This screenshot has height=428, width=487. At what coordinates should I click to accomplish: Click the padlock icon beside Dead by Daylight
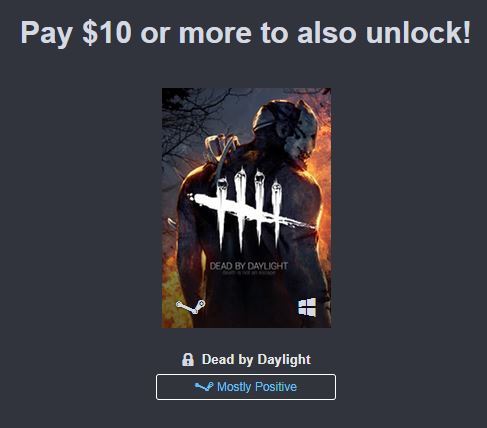[188, 360]
